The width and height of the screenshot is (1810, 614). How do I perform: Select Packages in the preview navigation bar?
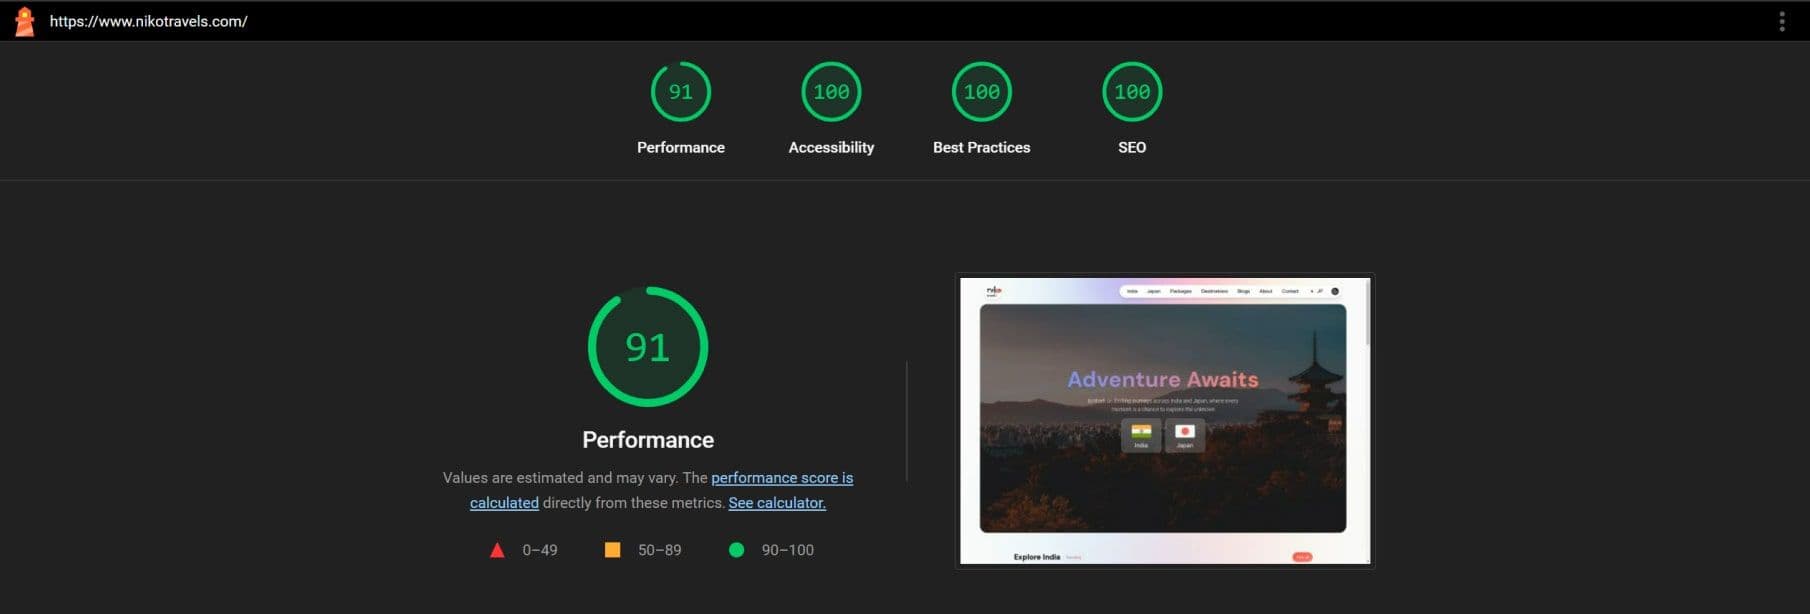(x=1181, y=291)
